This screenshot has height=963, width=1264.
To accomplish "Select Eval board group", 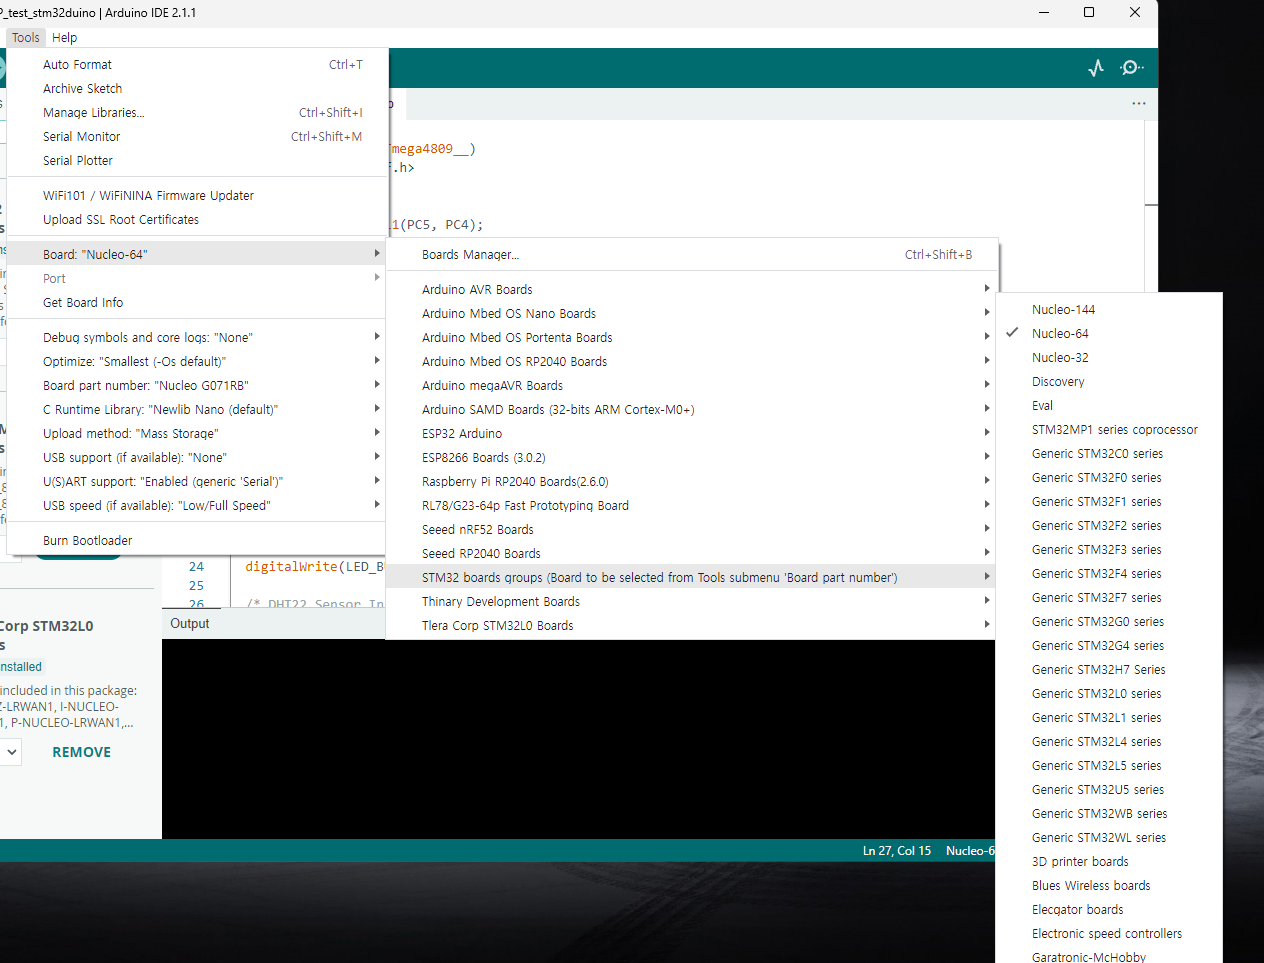I will 1109,406.
